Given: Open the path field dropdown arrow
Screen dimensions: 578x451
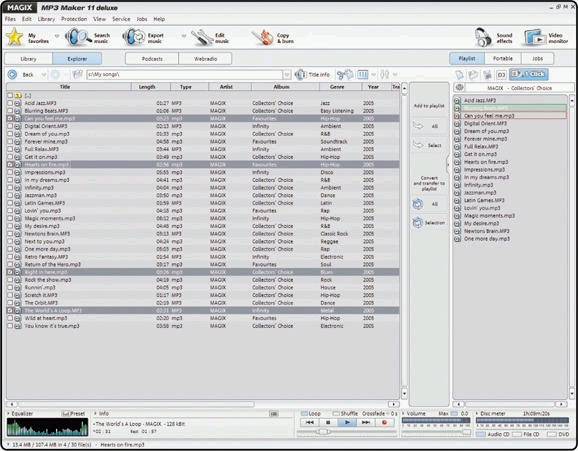Looking at the screenshot, I should [x=287, y=75].
